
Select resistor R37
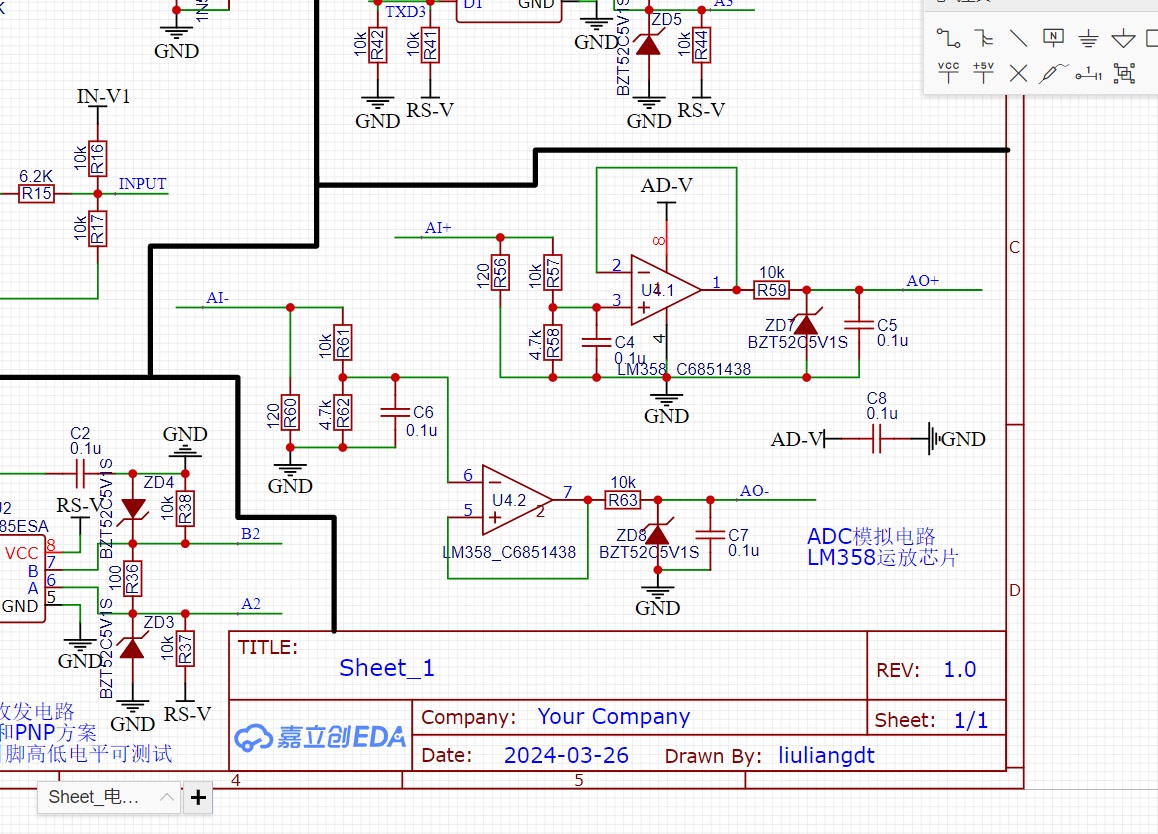185,649
